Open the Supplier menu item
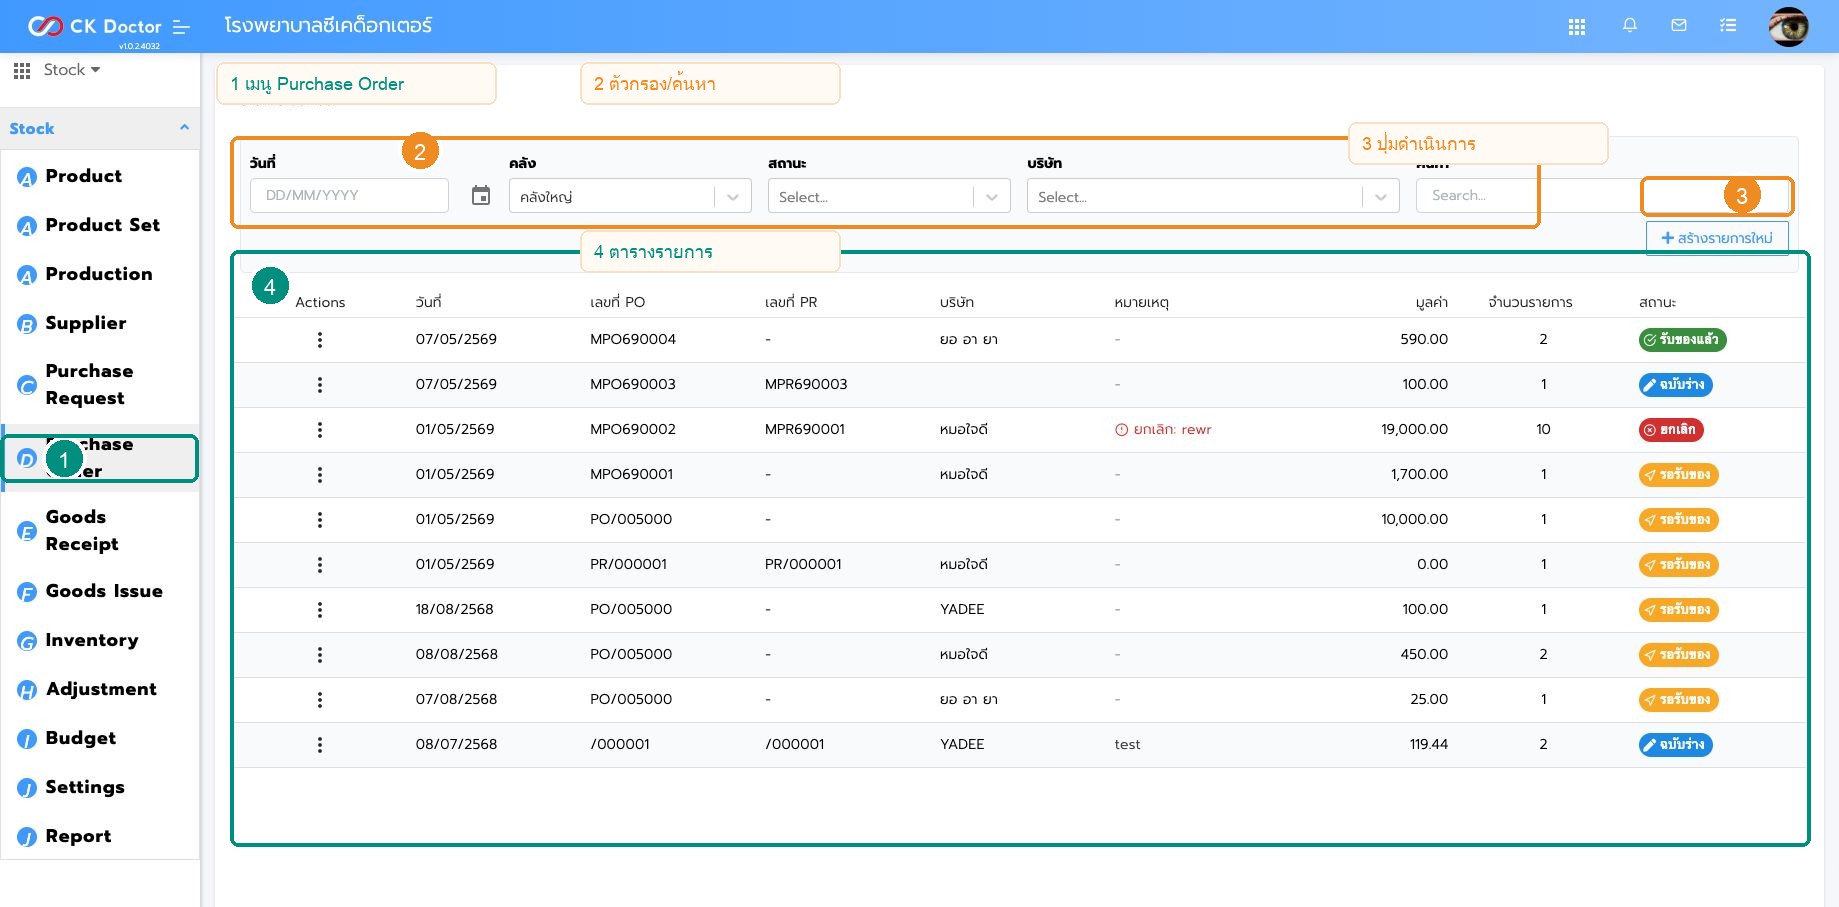Viewport: 1839px width, 907px height. (86, 323)
